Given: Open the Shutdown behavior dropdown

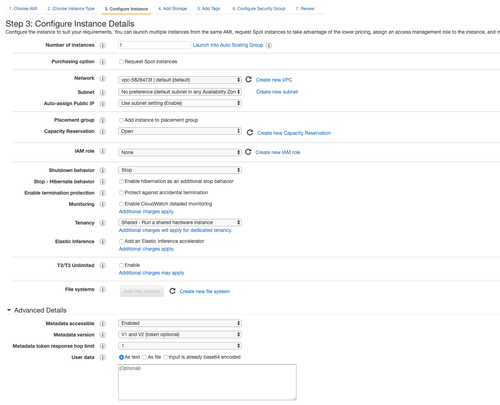Looking at the screenshot, I should point(180,170).
